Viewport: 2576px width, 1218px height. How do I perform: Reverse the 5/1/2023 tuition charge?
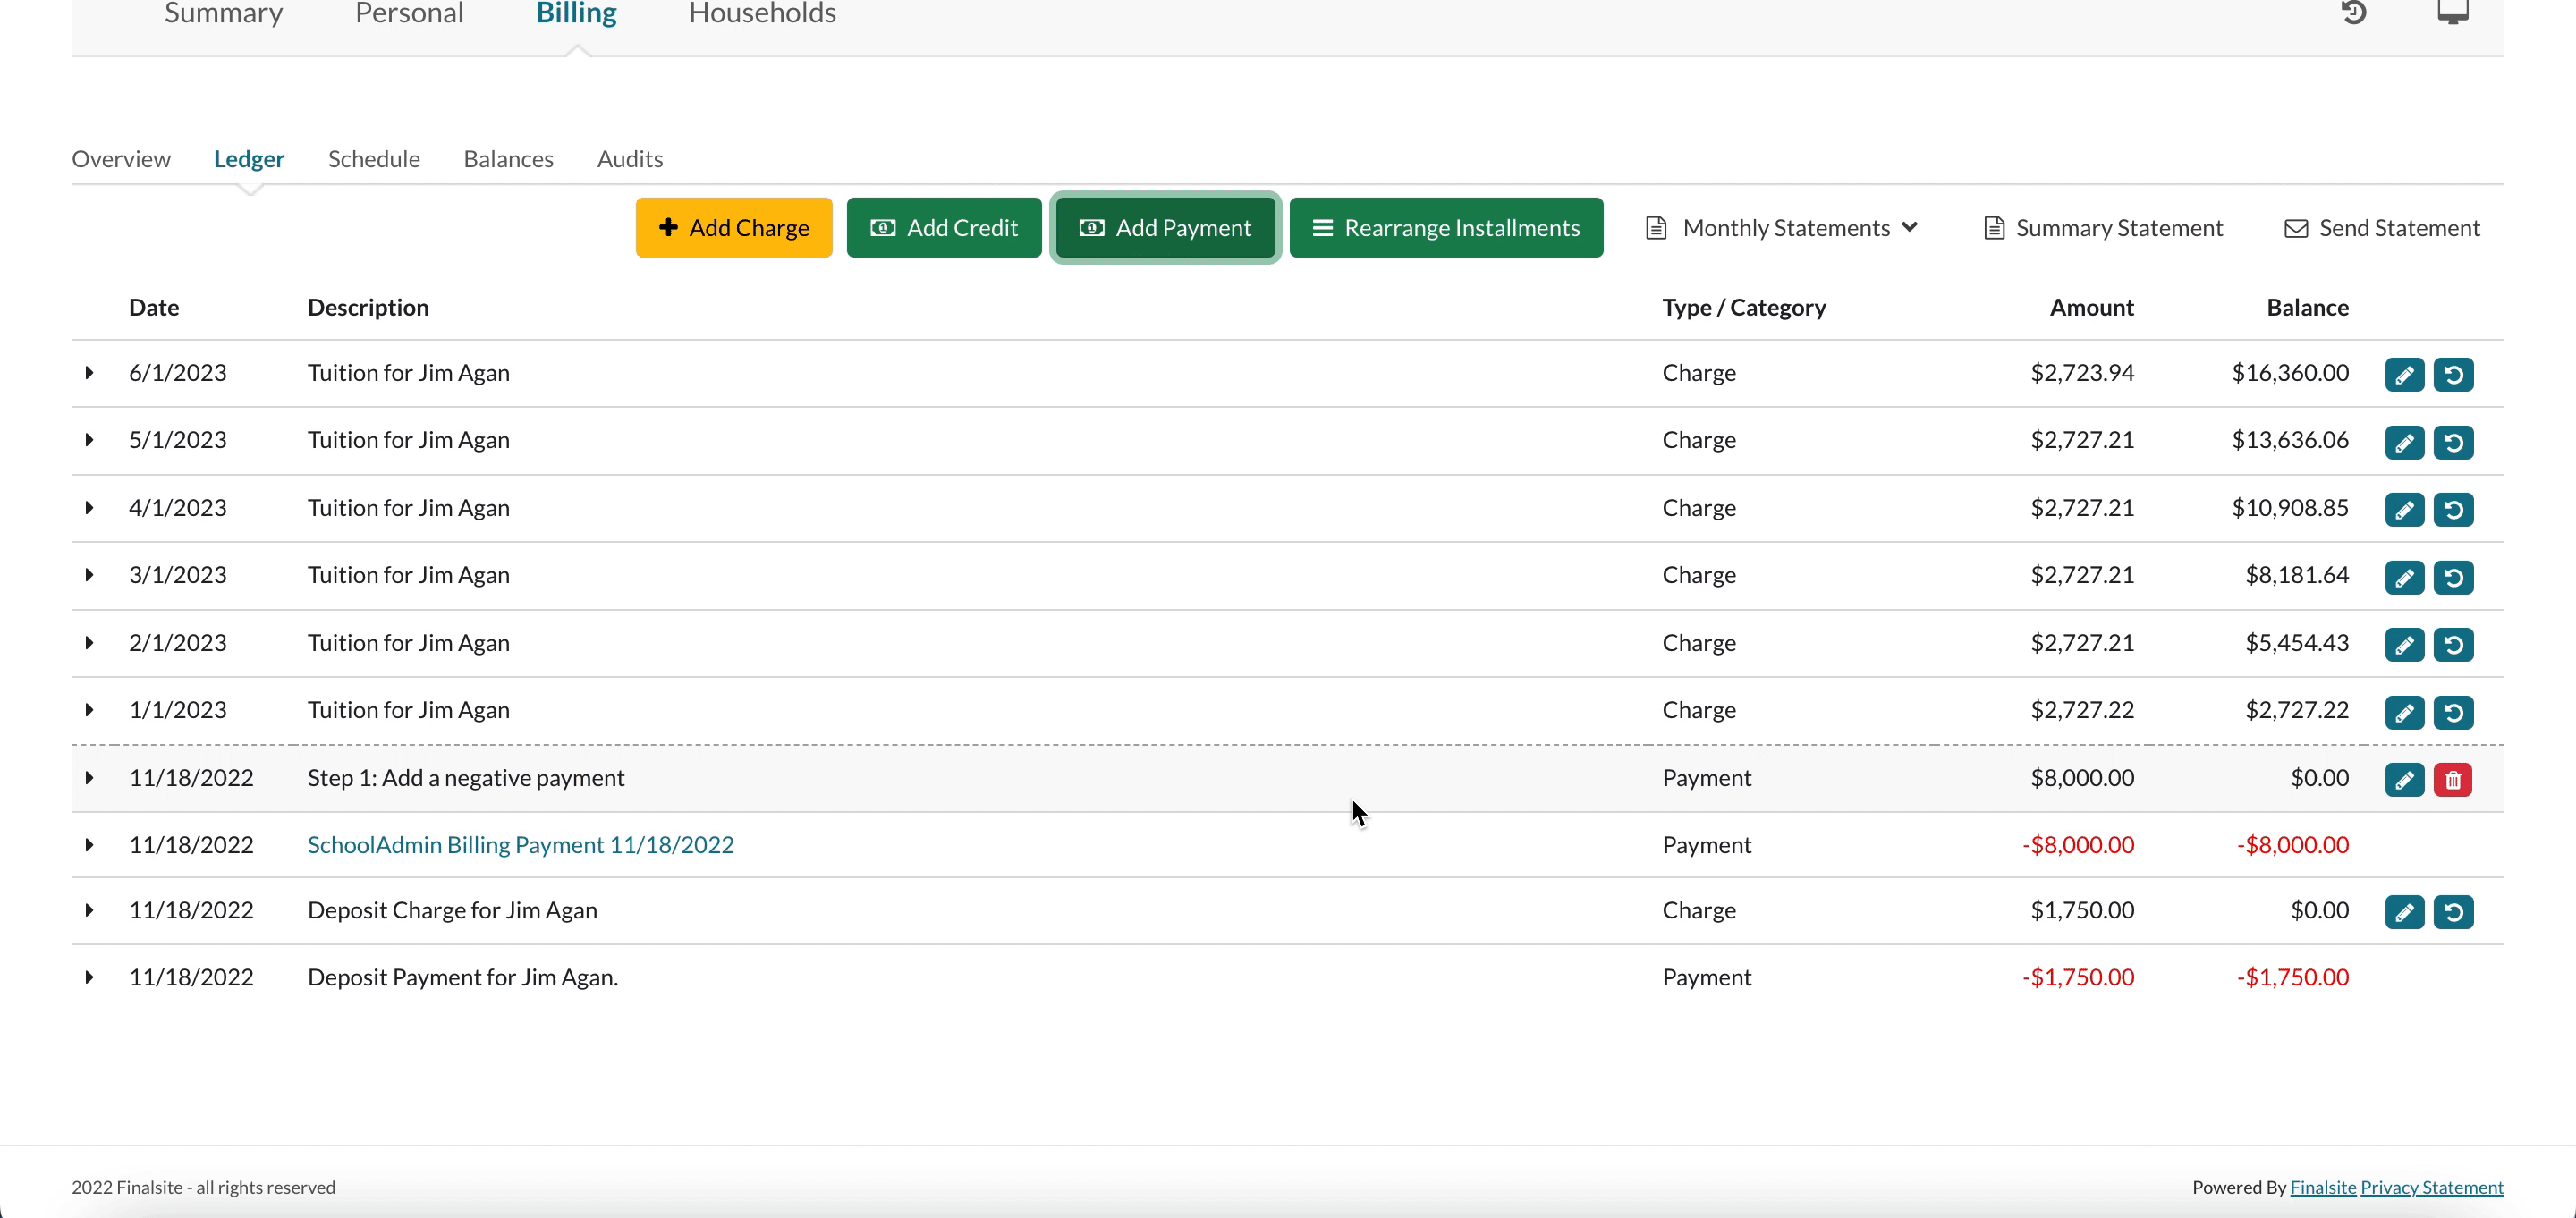click(x=2453, y=442)
